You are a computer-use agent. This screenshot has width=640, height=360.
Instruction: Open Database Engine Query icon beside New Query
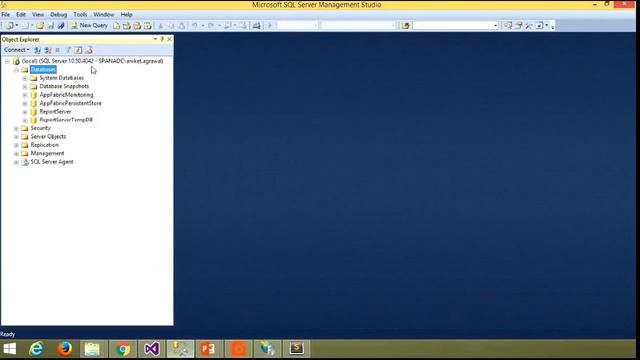pyautogui.click(x=116, y=26)
